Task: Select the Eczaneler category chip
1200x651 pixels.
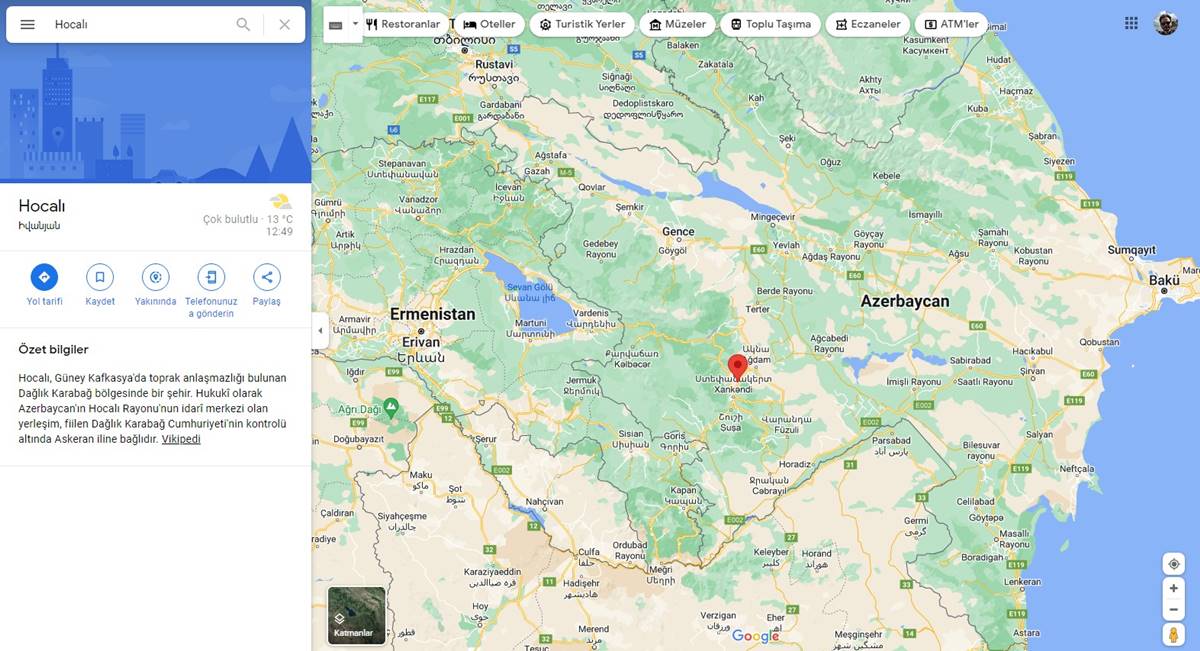Action: [866, 24]
